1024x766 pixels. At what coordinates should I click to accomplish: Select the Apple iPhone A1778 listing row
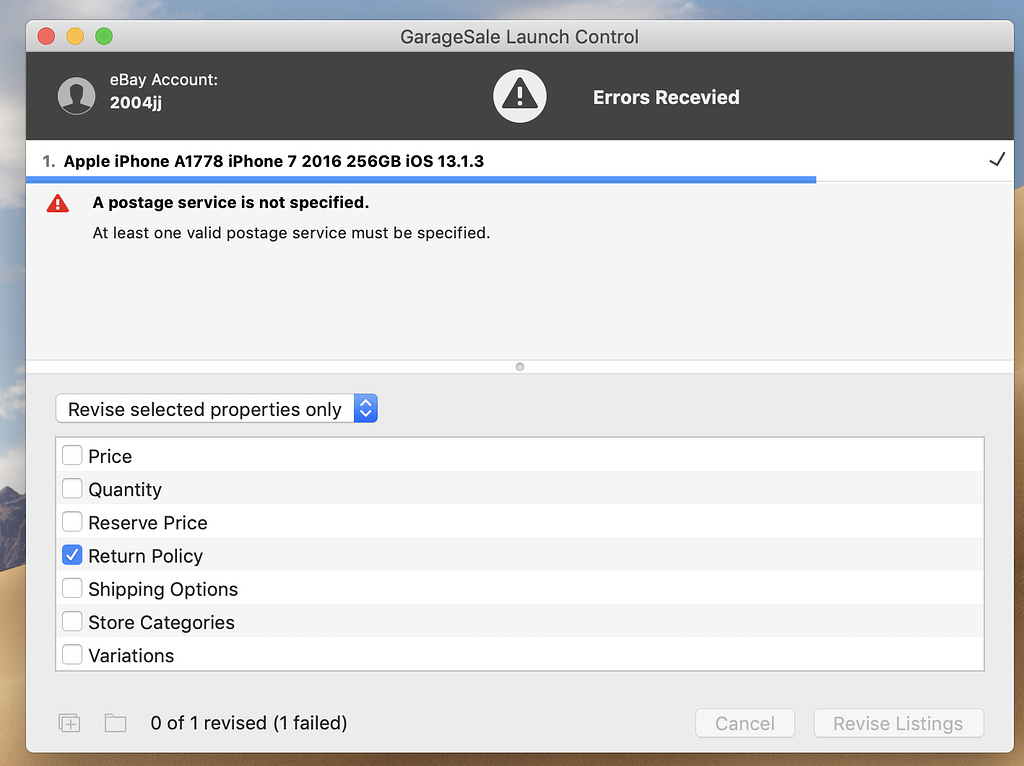tap(519, 161)
